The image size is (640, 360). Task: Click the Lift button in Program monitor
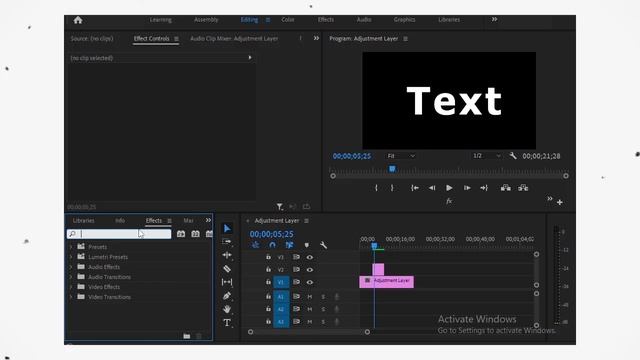(x=506, y=188)
